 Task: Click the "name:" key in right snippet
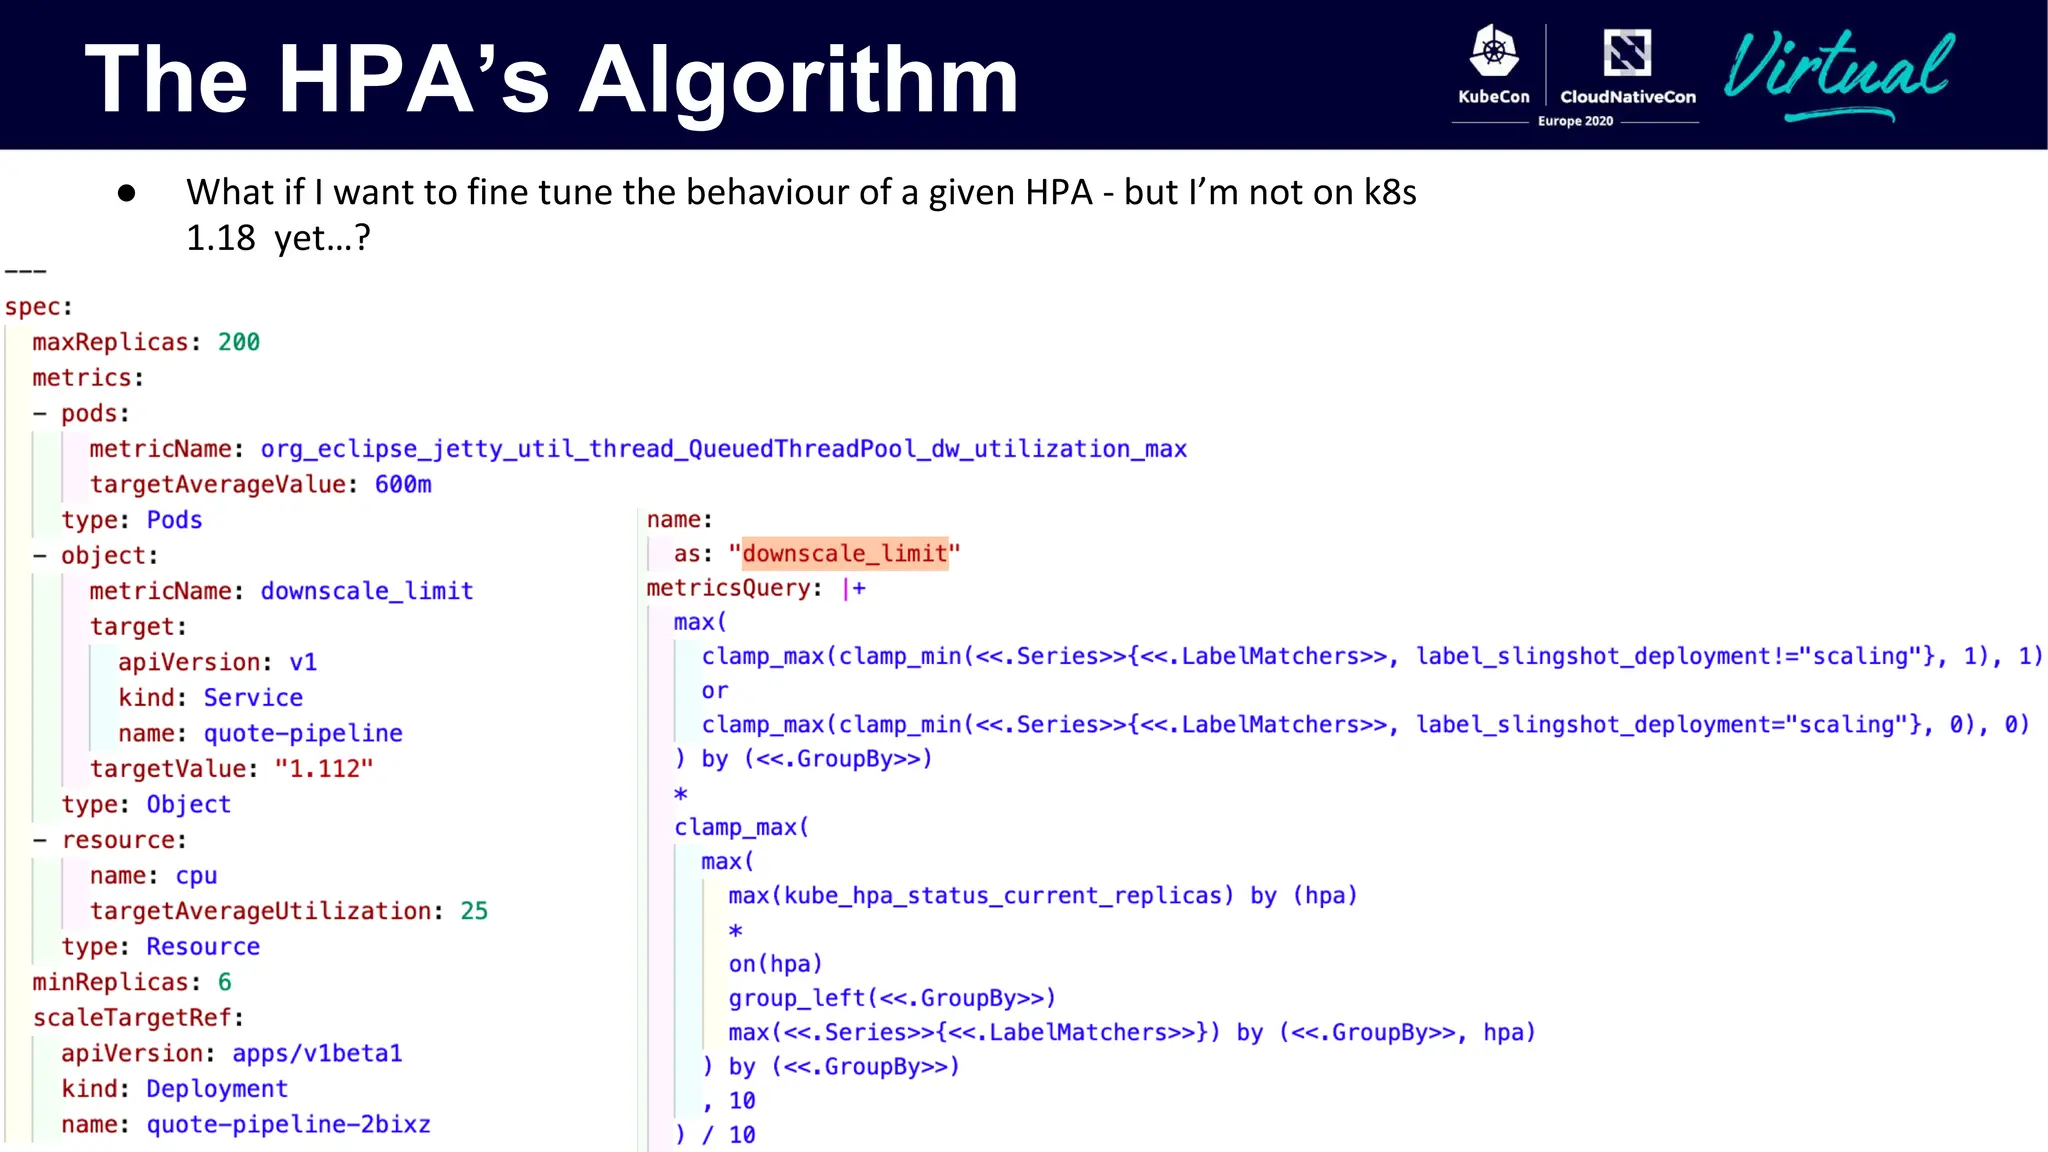(679, 520)
